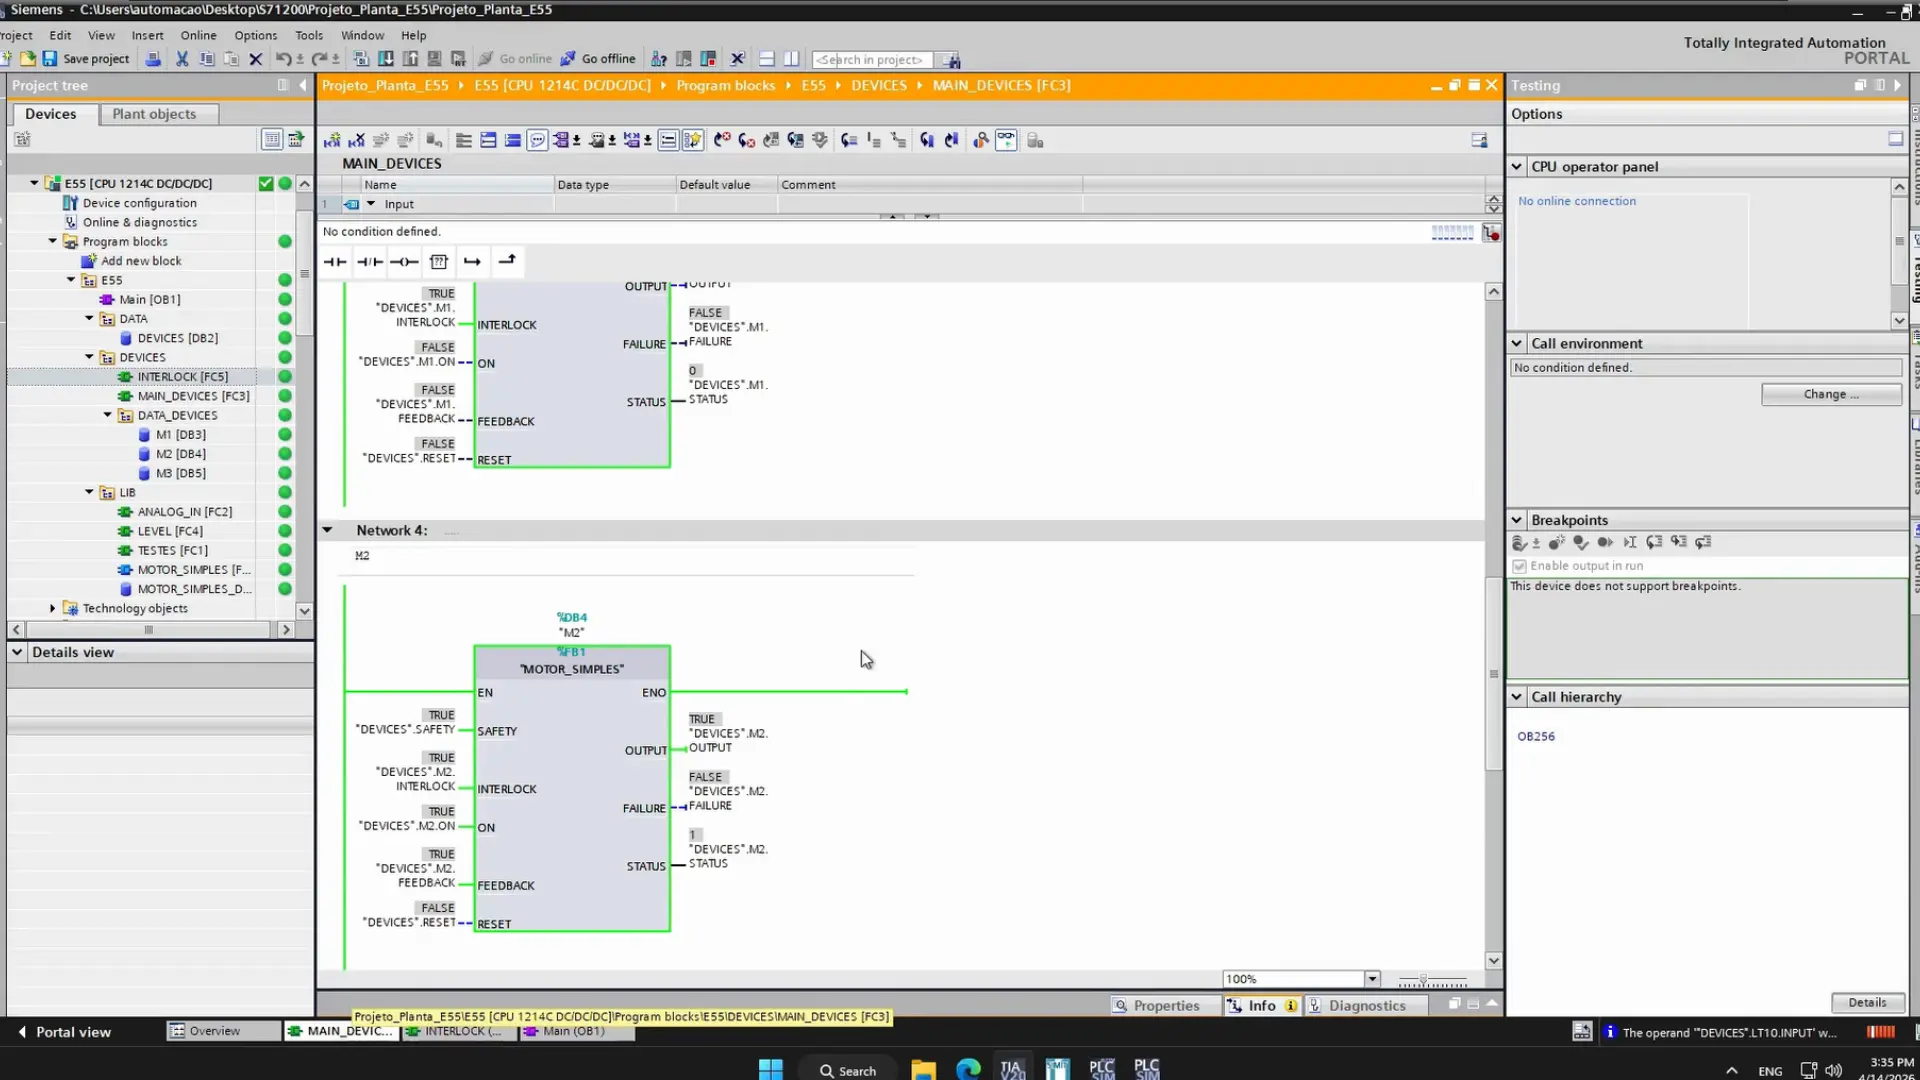Toggle free-form comments icon
1920x1080 pixels.
tap(537, 141)
